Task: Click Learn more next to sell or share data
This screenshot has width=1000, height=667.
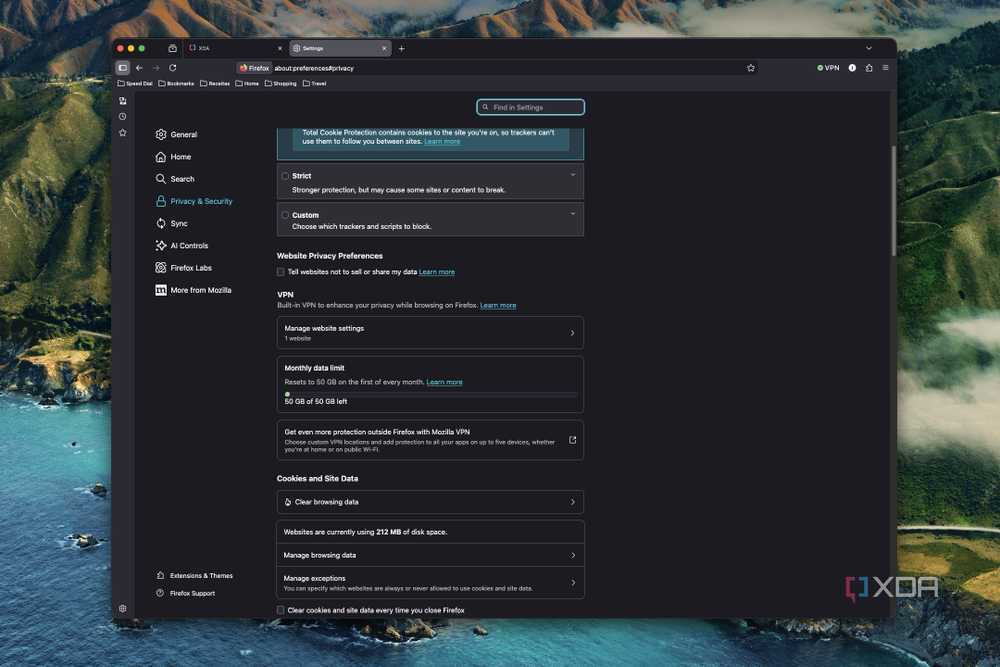Action: click(437, 272)
